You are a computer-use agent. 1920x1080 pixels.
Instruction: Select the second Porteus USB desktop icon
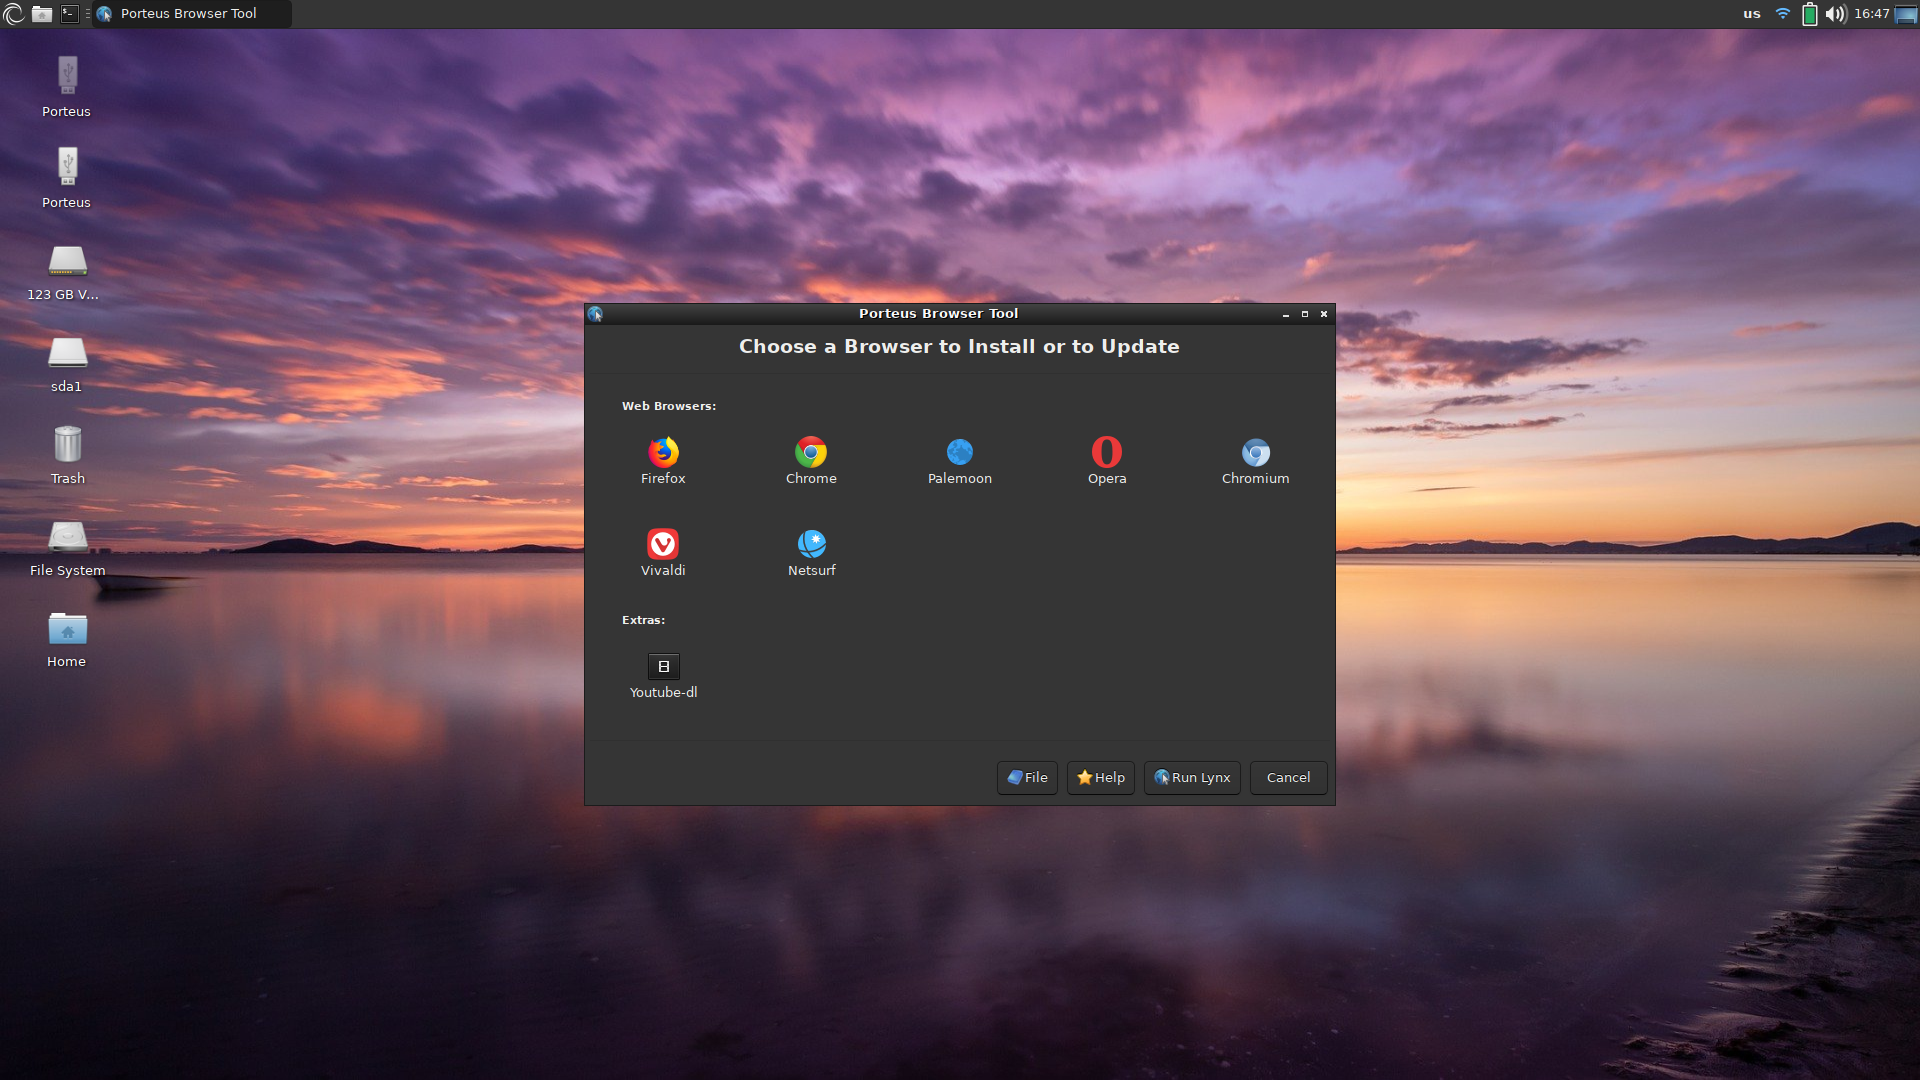tap(67, 179)
